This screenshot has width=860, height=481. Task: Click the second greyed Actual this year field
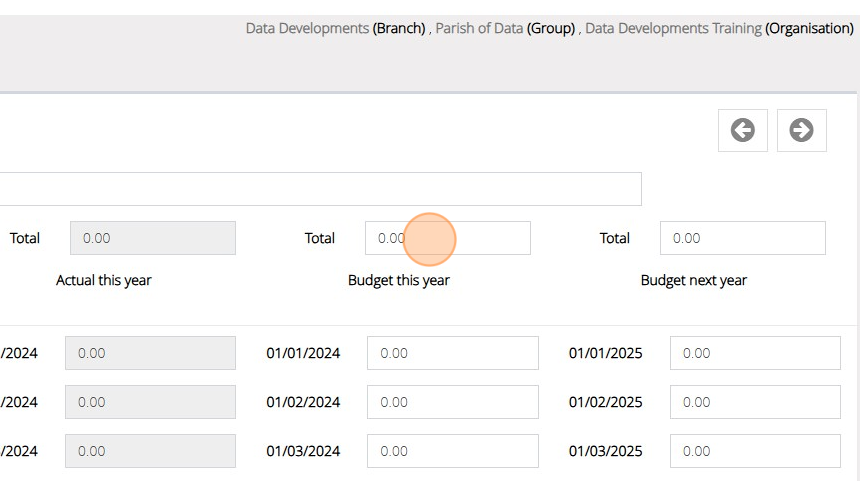[150, 402]
